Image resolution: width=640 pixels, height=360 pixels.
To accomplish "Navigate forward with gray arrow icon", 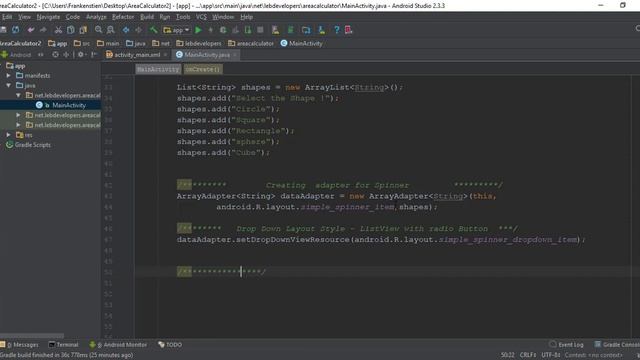I will click(138, 30).
